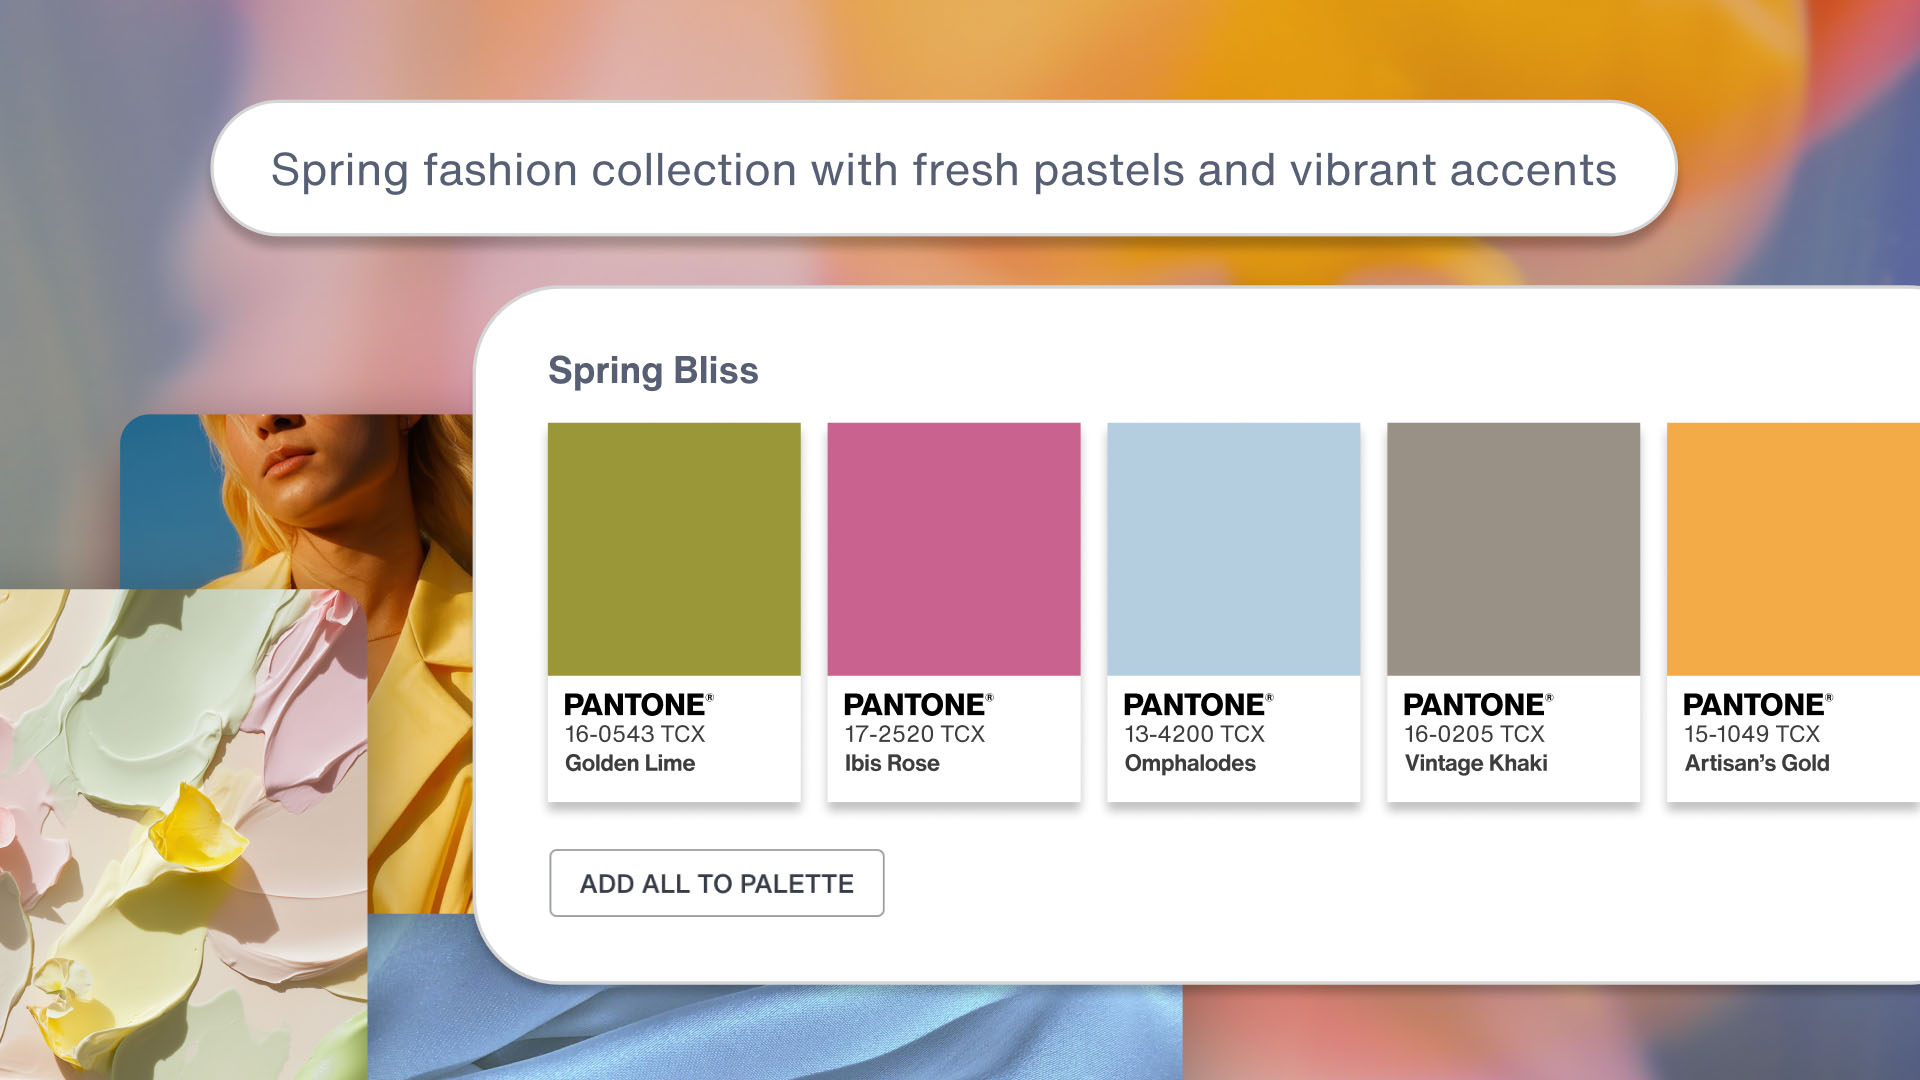
Task: Click the Pantone code 13-4200 TCX
Action: tap(1192, 734)
